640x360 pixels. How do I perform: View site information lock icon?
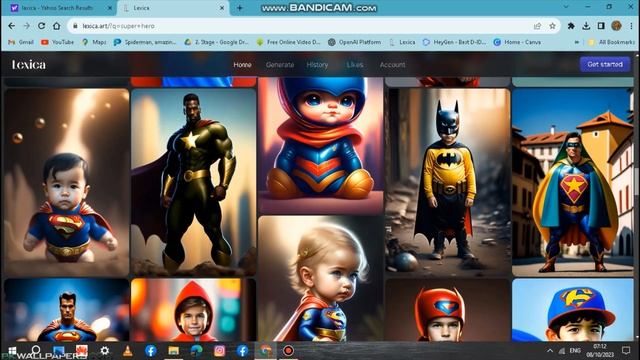(75, 26)
